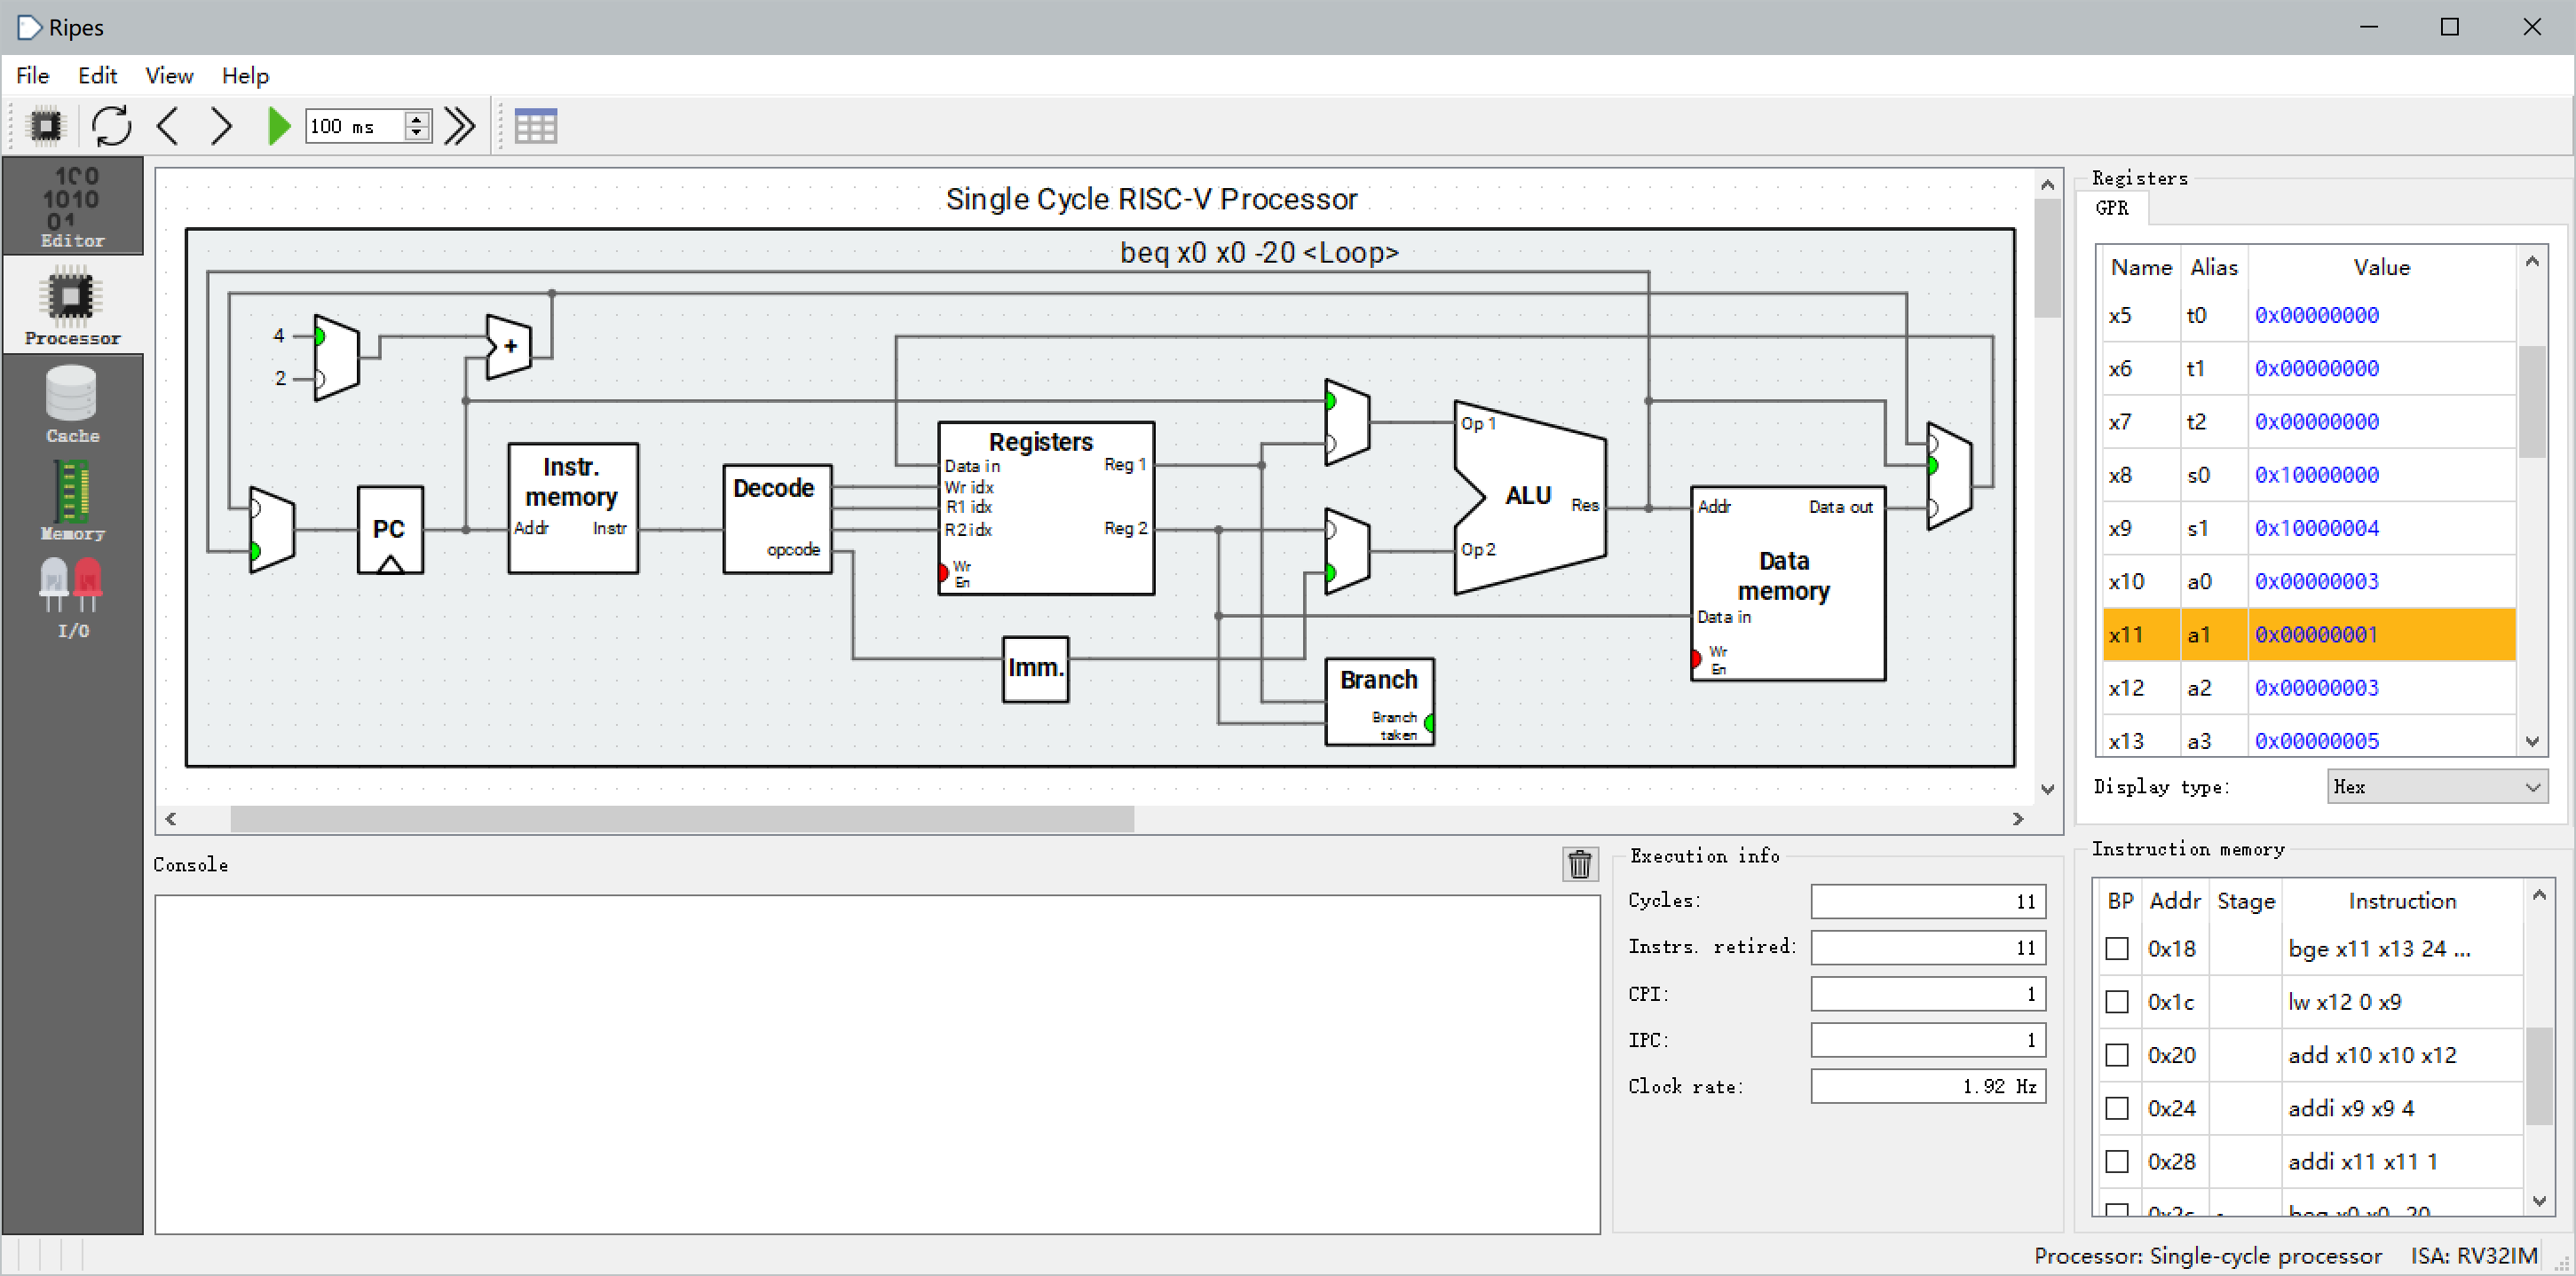Image resolution: width=2576 pixels, height=1276 pixels.
Task: Click the Name column header in registers
Action: pyautogui.click(x=2141, y=267)
